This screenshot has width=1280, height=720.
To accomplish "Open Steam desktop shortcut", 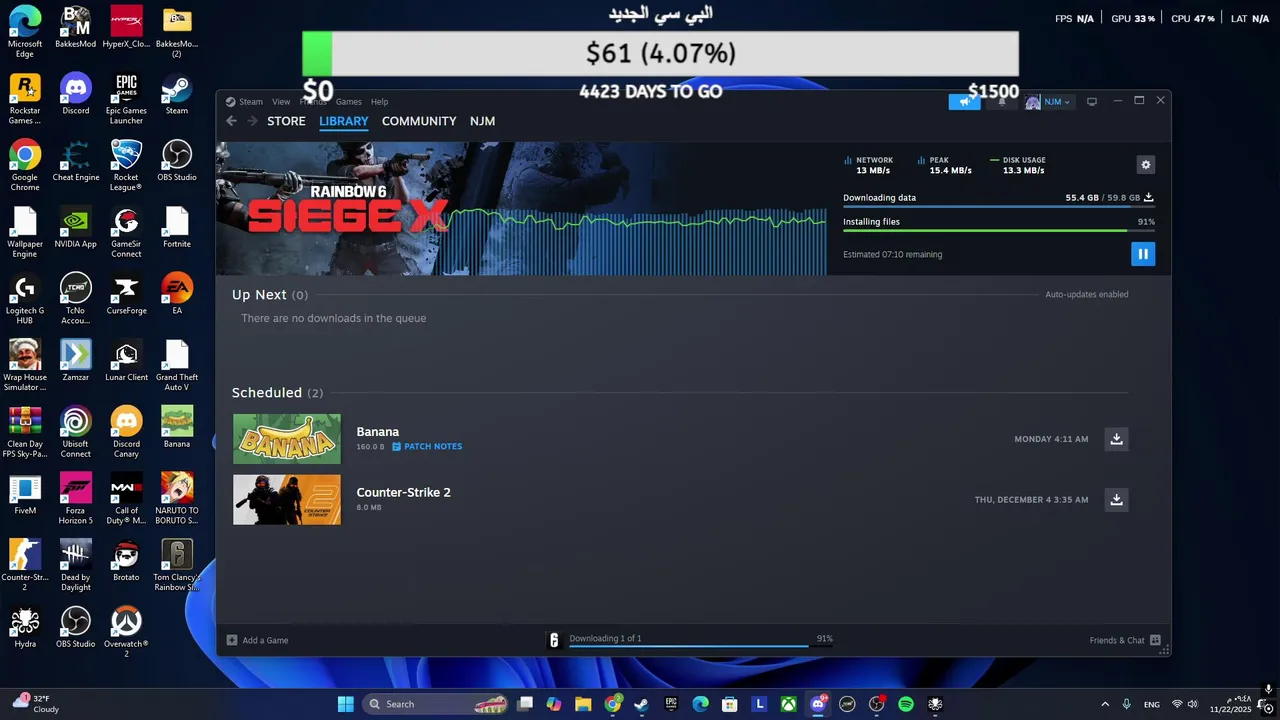I will (x=177, y=94).
